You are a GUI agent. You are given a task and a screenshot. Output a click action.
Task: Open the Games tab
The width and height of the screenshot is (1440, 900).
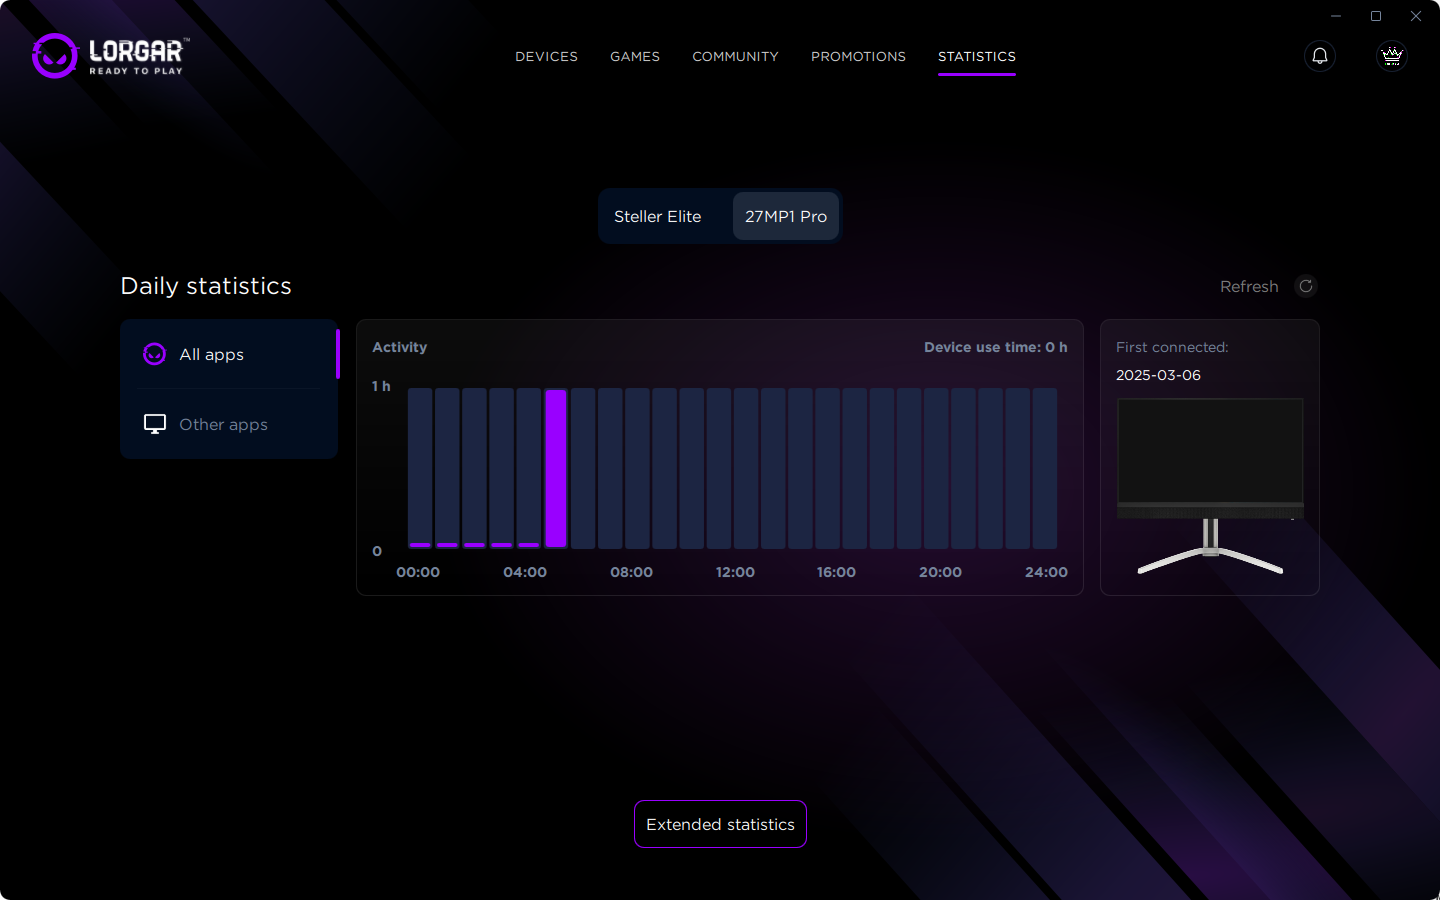635,56
